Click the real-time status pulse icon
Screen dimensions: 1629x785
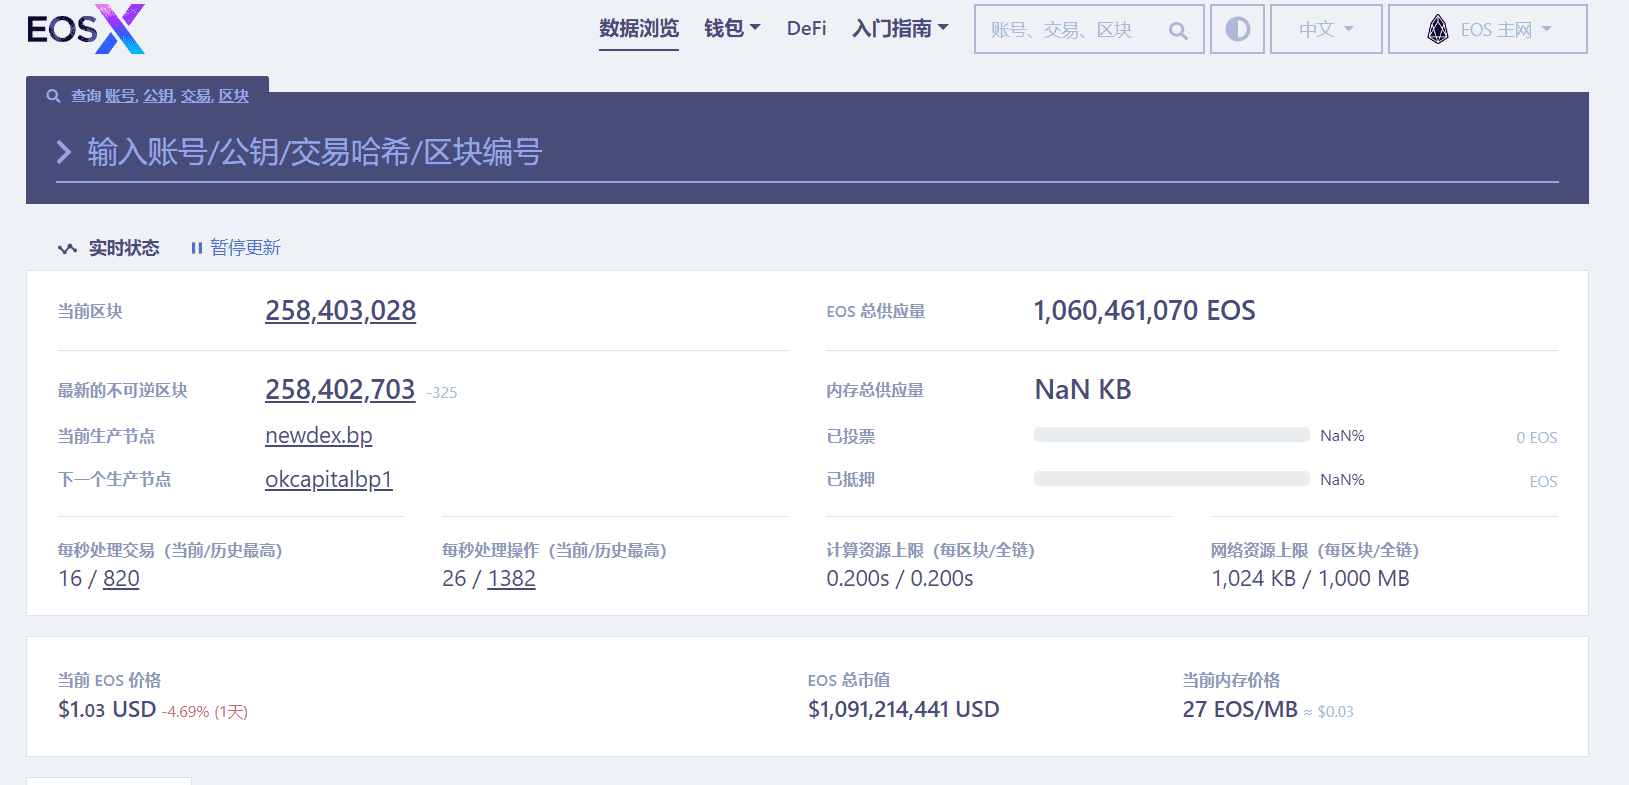point(67,248)
